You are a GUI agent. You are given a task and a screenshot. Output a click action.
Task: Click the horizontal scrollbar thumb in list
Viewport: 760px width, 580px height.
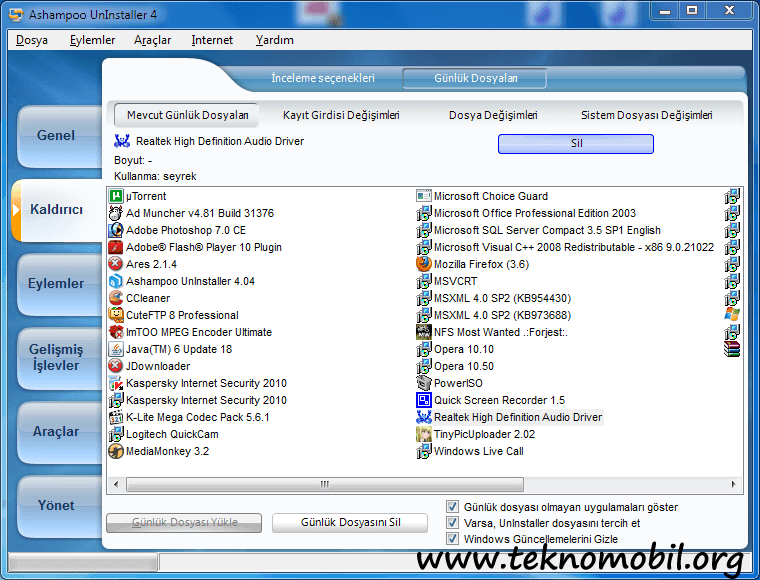pyautogui.click(x=325, y=484)
